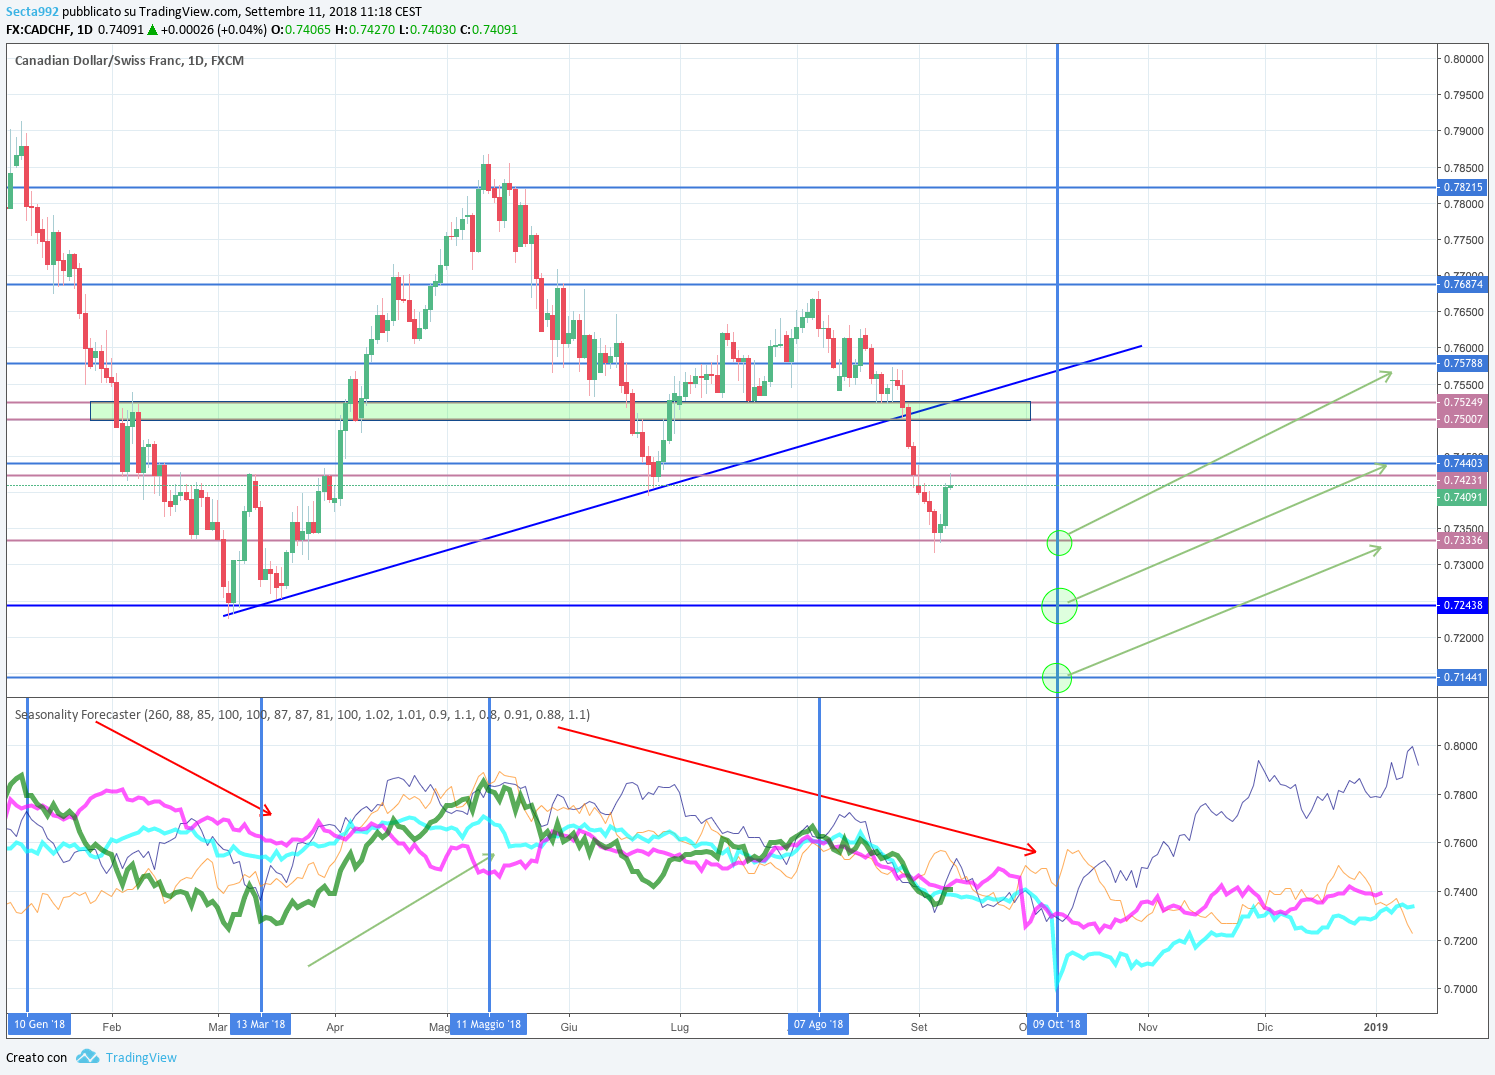Open the TradingView link at bottom
Screen dimensions: 1495x1075
(x=141, y=1057)
